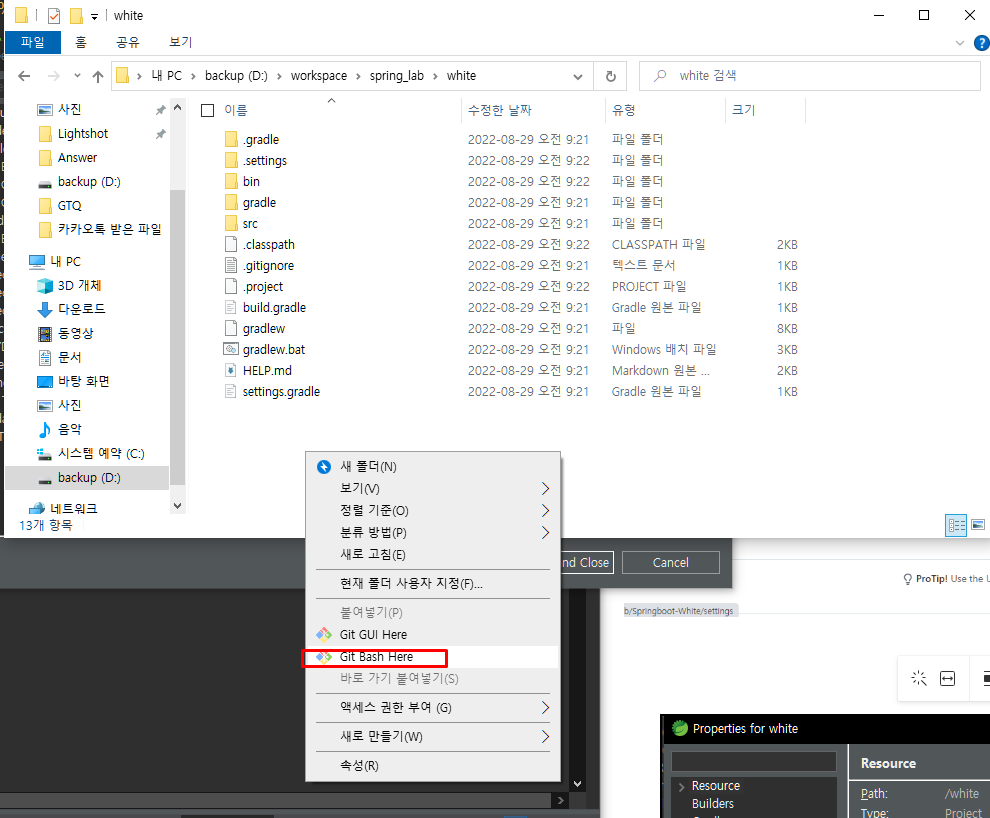This screenshot has height=818, width=990.
Task: Expand 정렬 기준(O) submenu arrow
Action: point(545,511)
